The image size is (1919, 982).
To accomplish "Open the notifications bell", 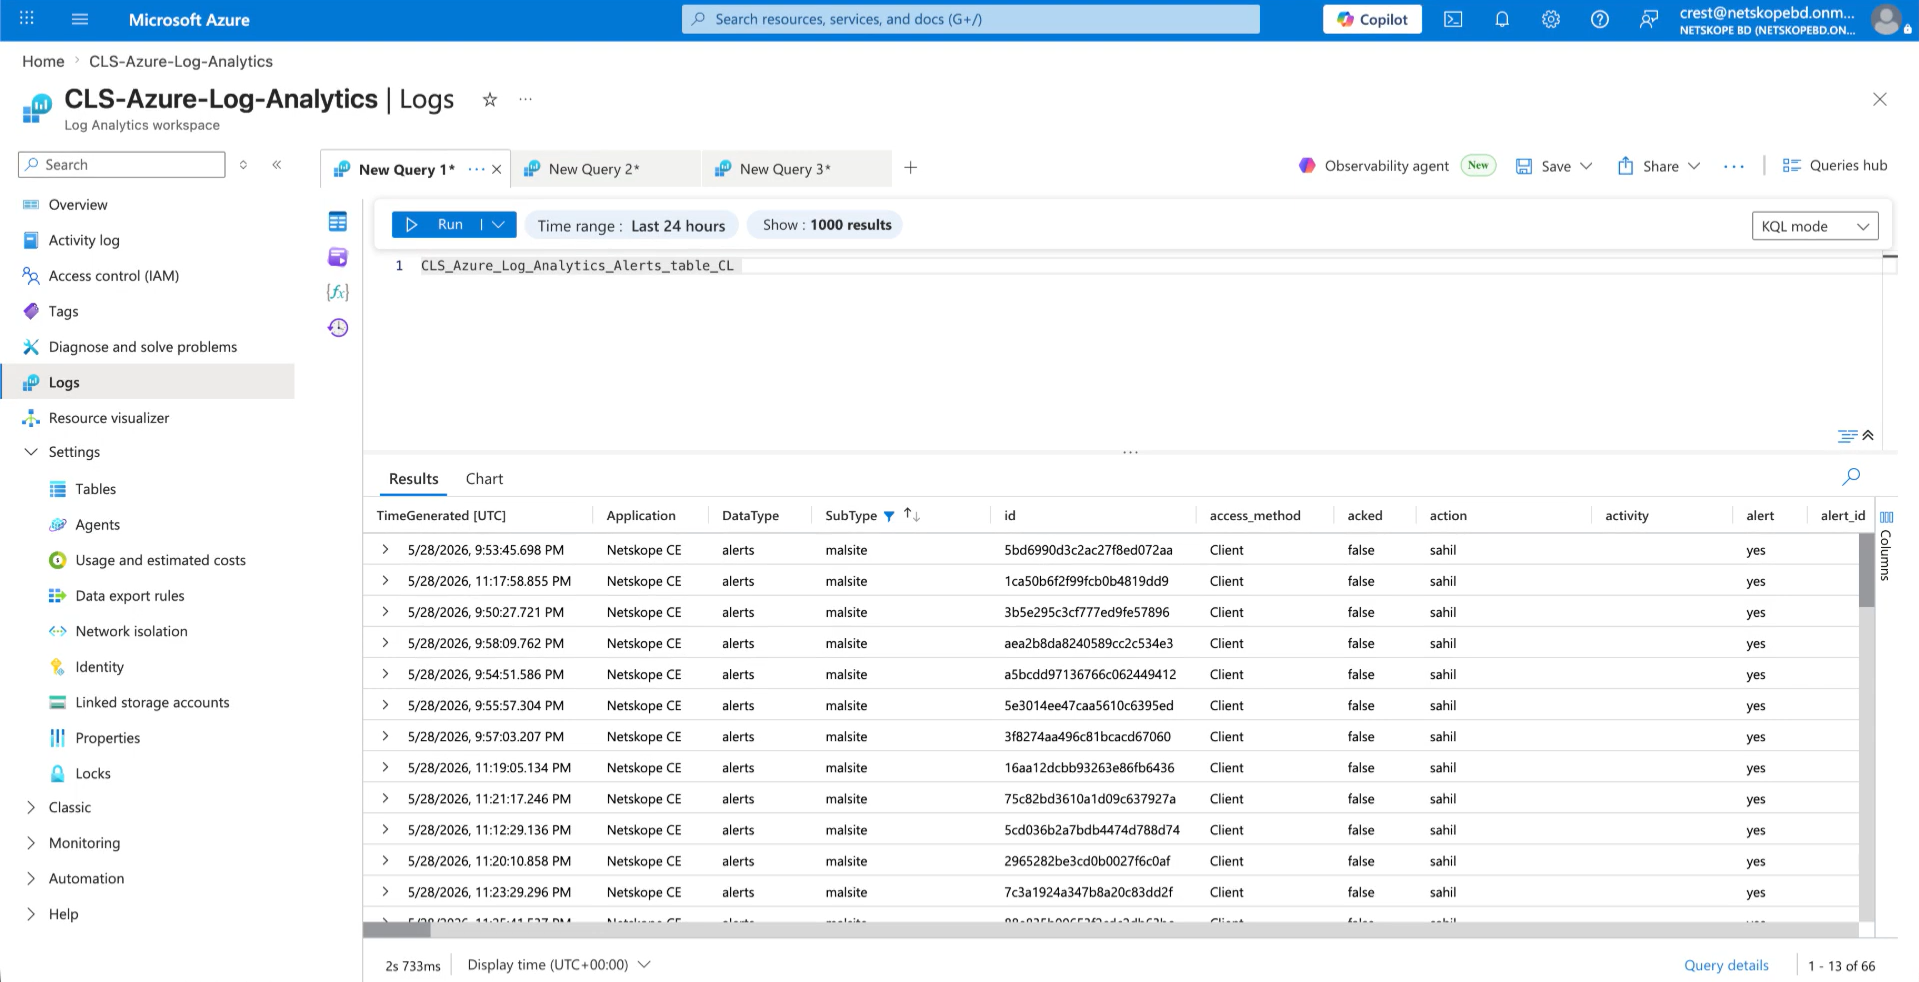I will (1502, 19).
